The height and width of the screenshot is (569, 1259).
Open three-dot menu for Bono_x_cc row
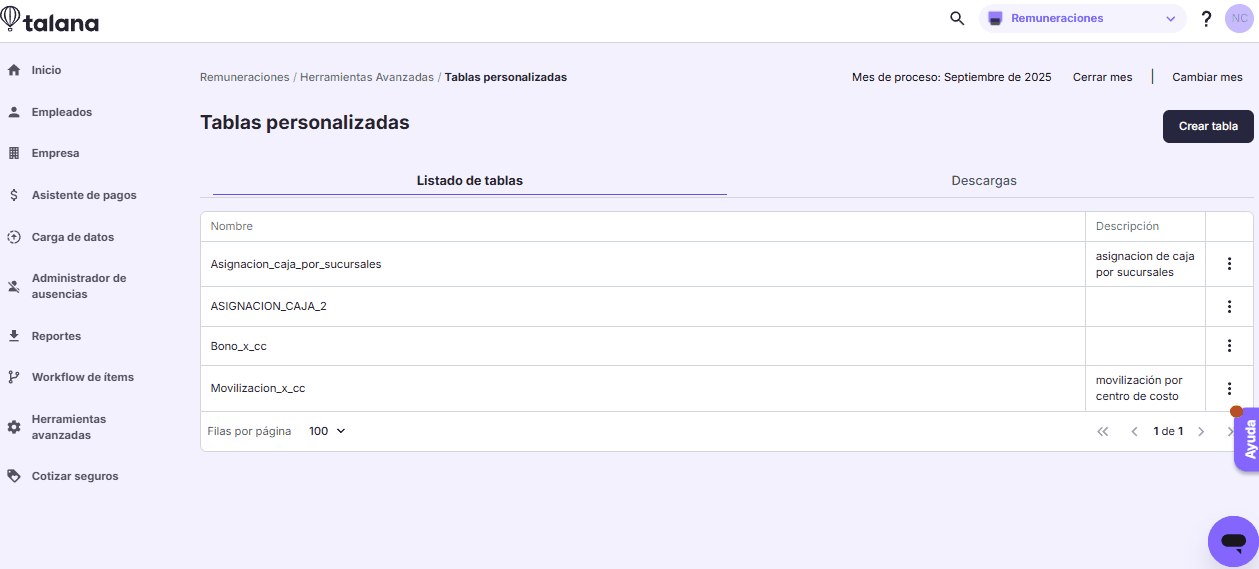pyautogui.click(x=1229, y=346)
